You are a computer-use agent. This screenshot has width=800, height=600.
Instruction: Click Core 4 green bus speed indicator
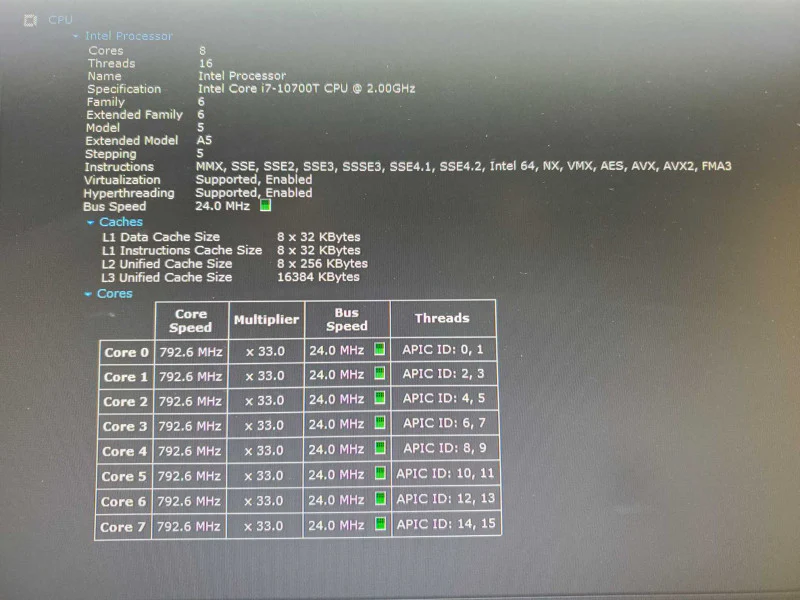(380, 448)
